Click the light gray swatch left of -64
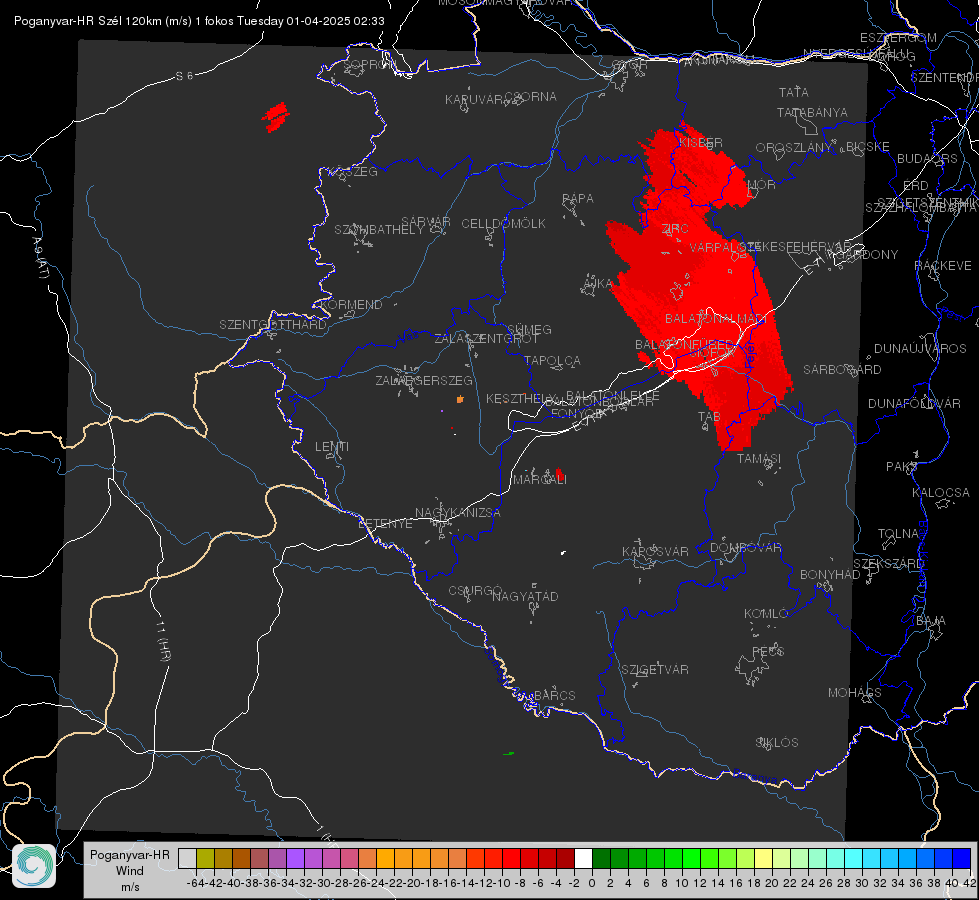This screenshot has height=900, width=979. (187, 858)
